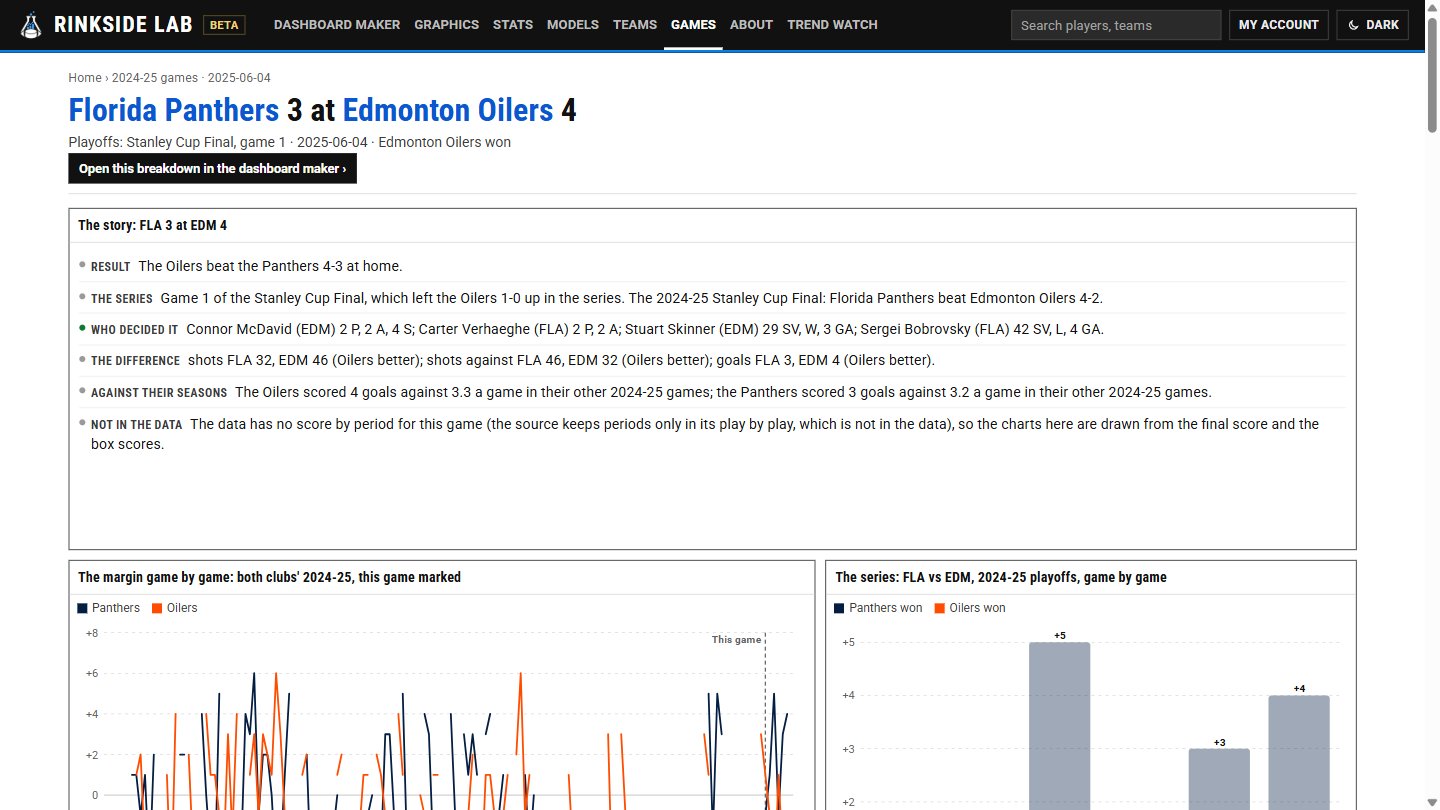This screenshot has height=810, width=1440.
Task: Click the NOT IN THE DATA label
Action: (x=137, y=425)
